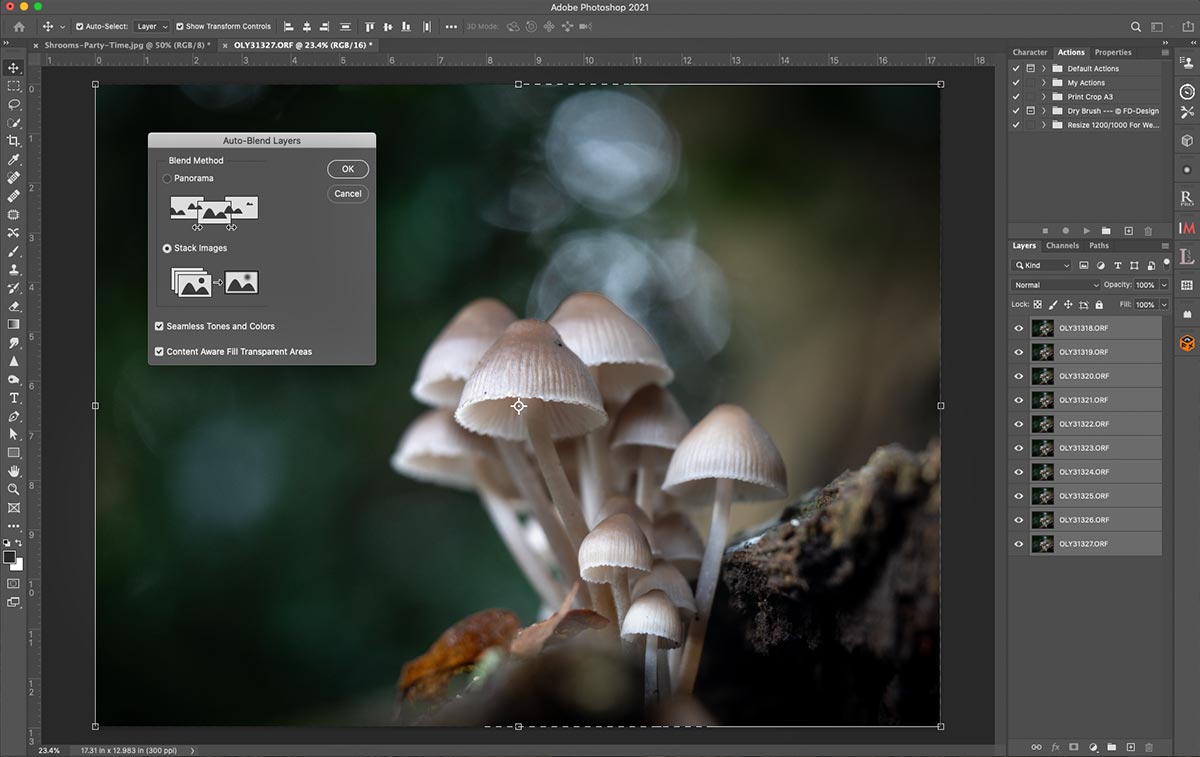Screen dimensions: 1200x757
Task: Switch to the Channels tab
Action: point(1062,246)
